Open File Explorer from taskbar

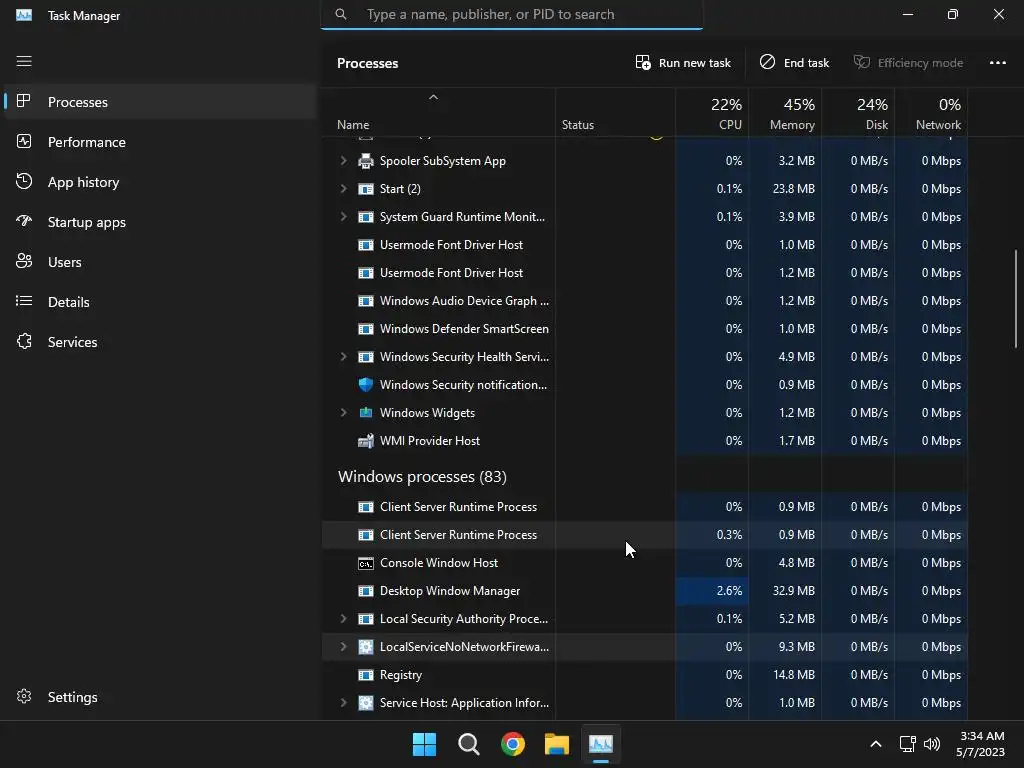pos(557,744)
